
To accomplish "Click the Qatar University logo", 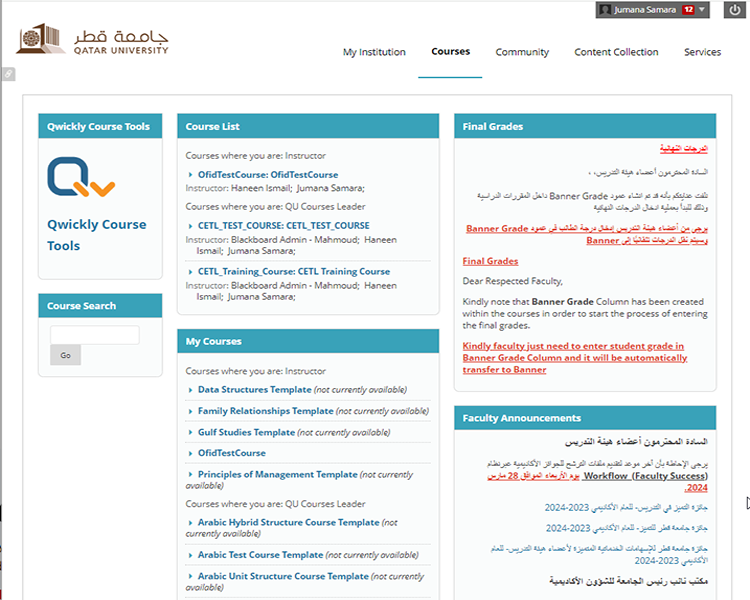I will coord(93,41).
